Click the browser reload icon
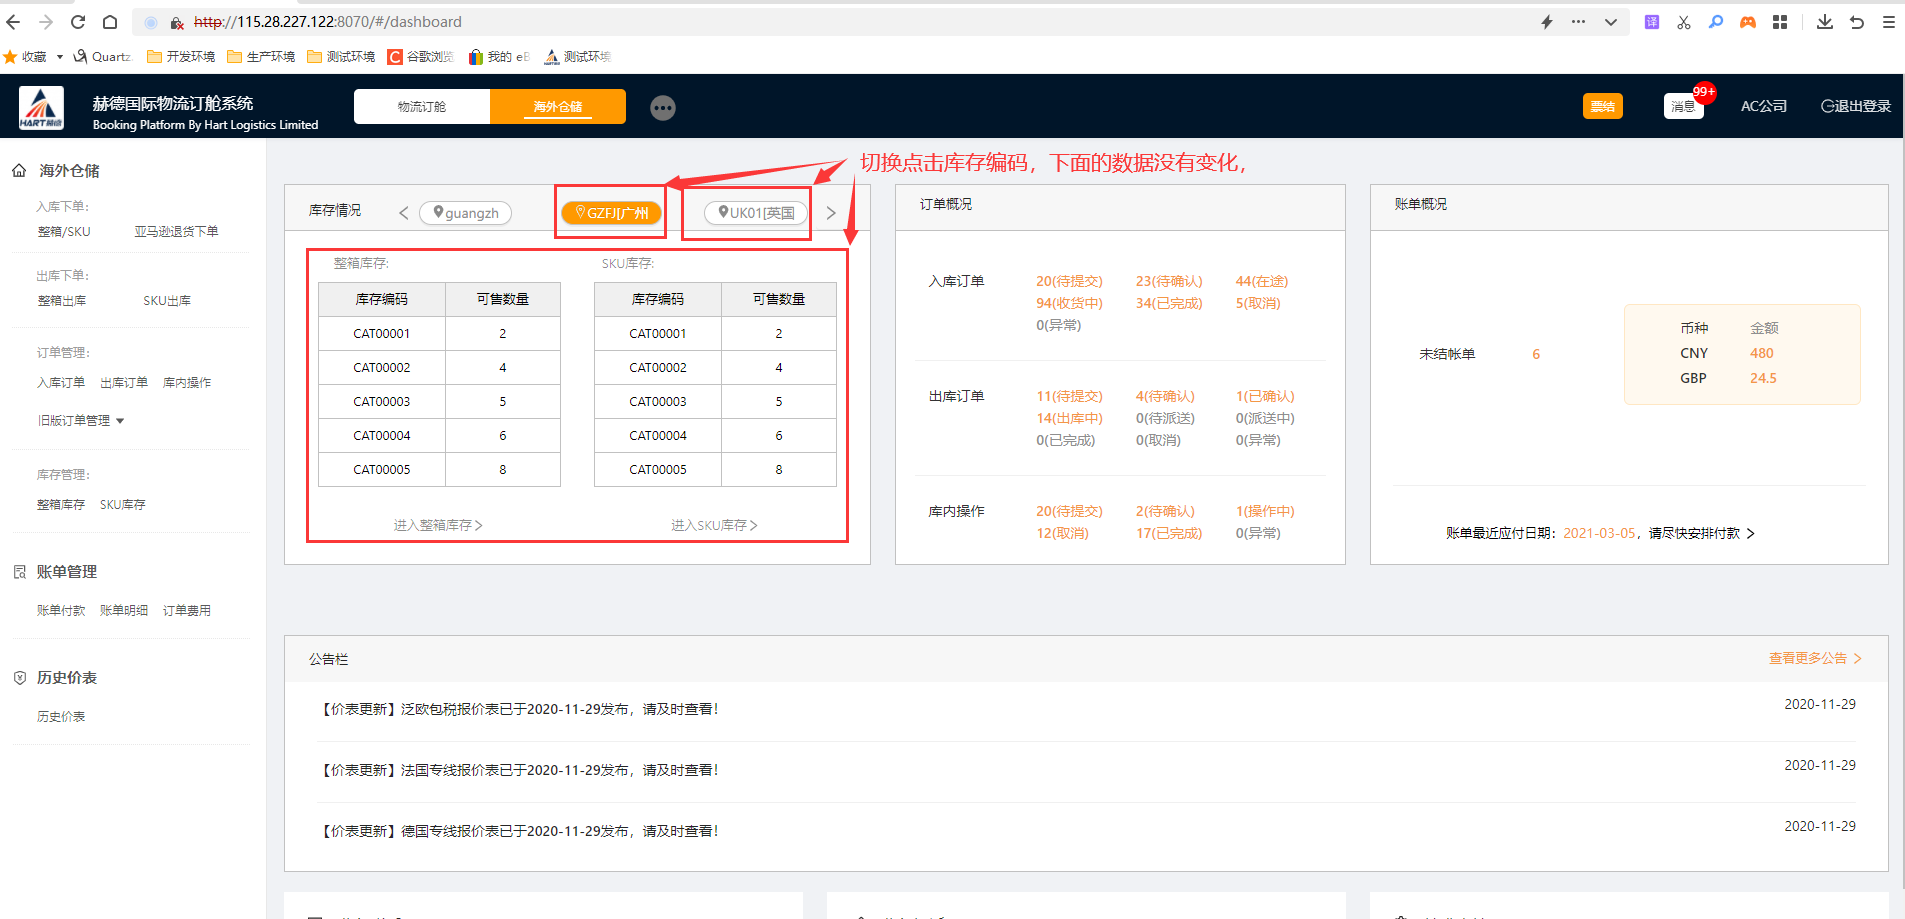 (x=78, y=22)
